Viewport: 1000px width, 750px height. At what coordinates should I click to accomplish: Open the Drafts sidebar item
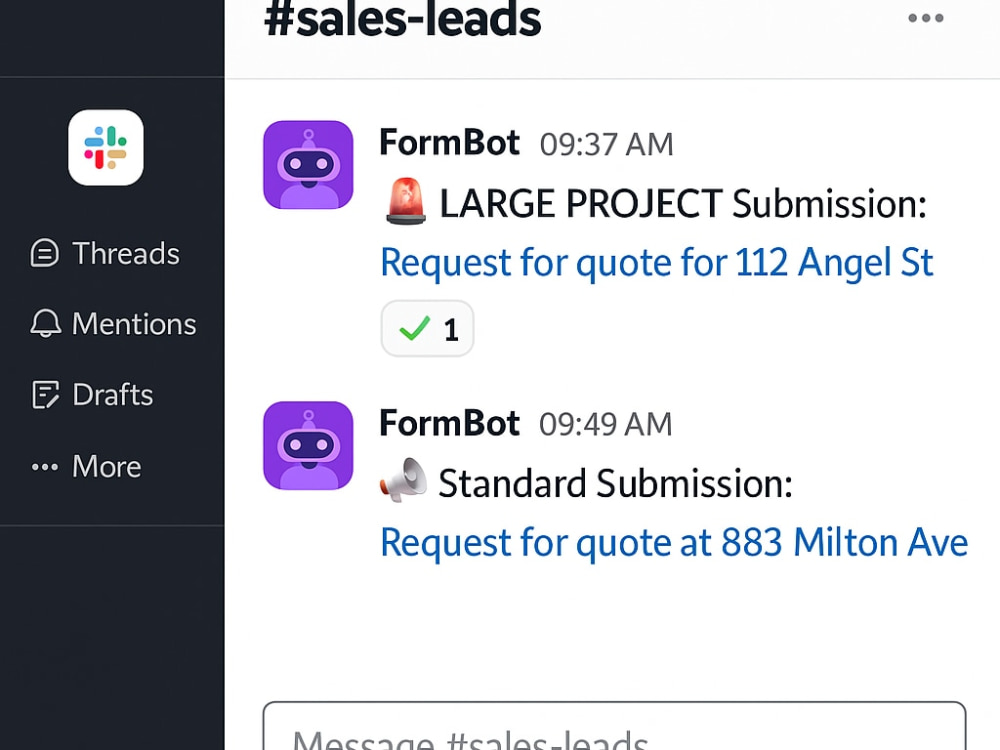point(92,395)
